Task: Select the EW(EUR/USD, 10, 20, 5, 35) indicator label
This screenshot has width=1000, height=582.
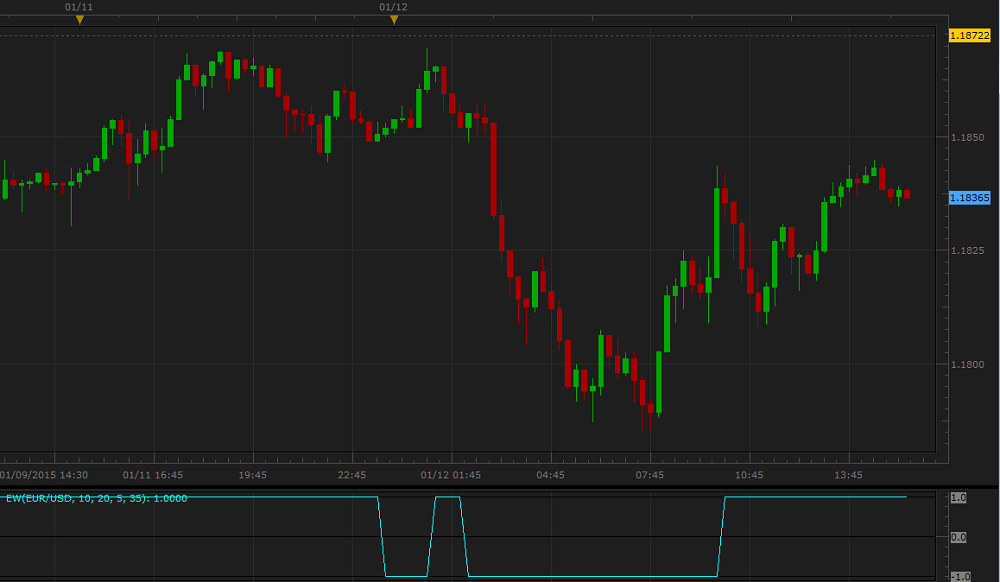Action: coord(96,498)
